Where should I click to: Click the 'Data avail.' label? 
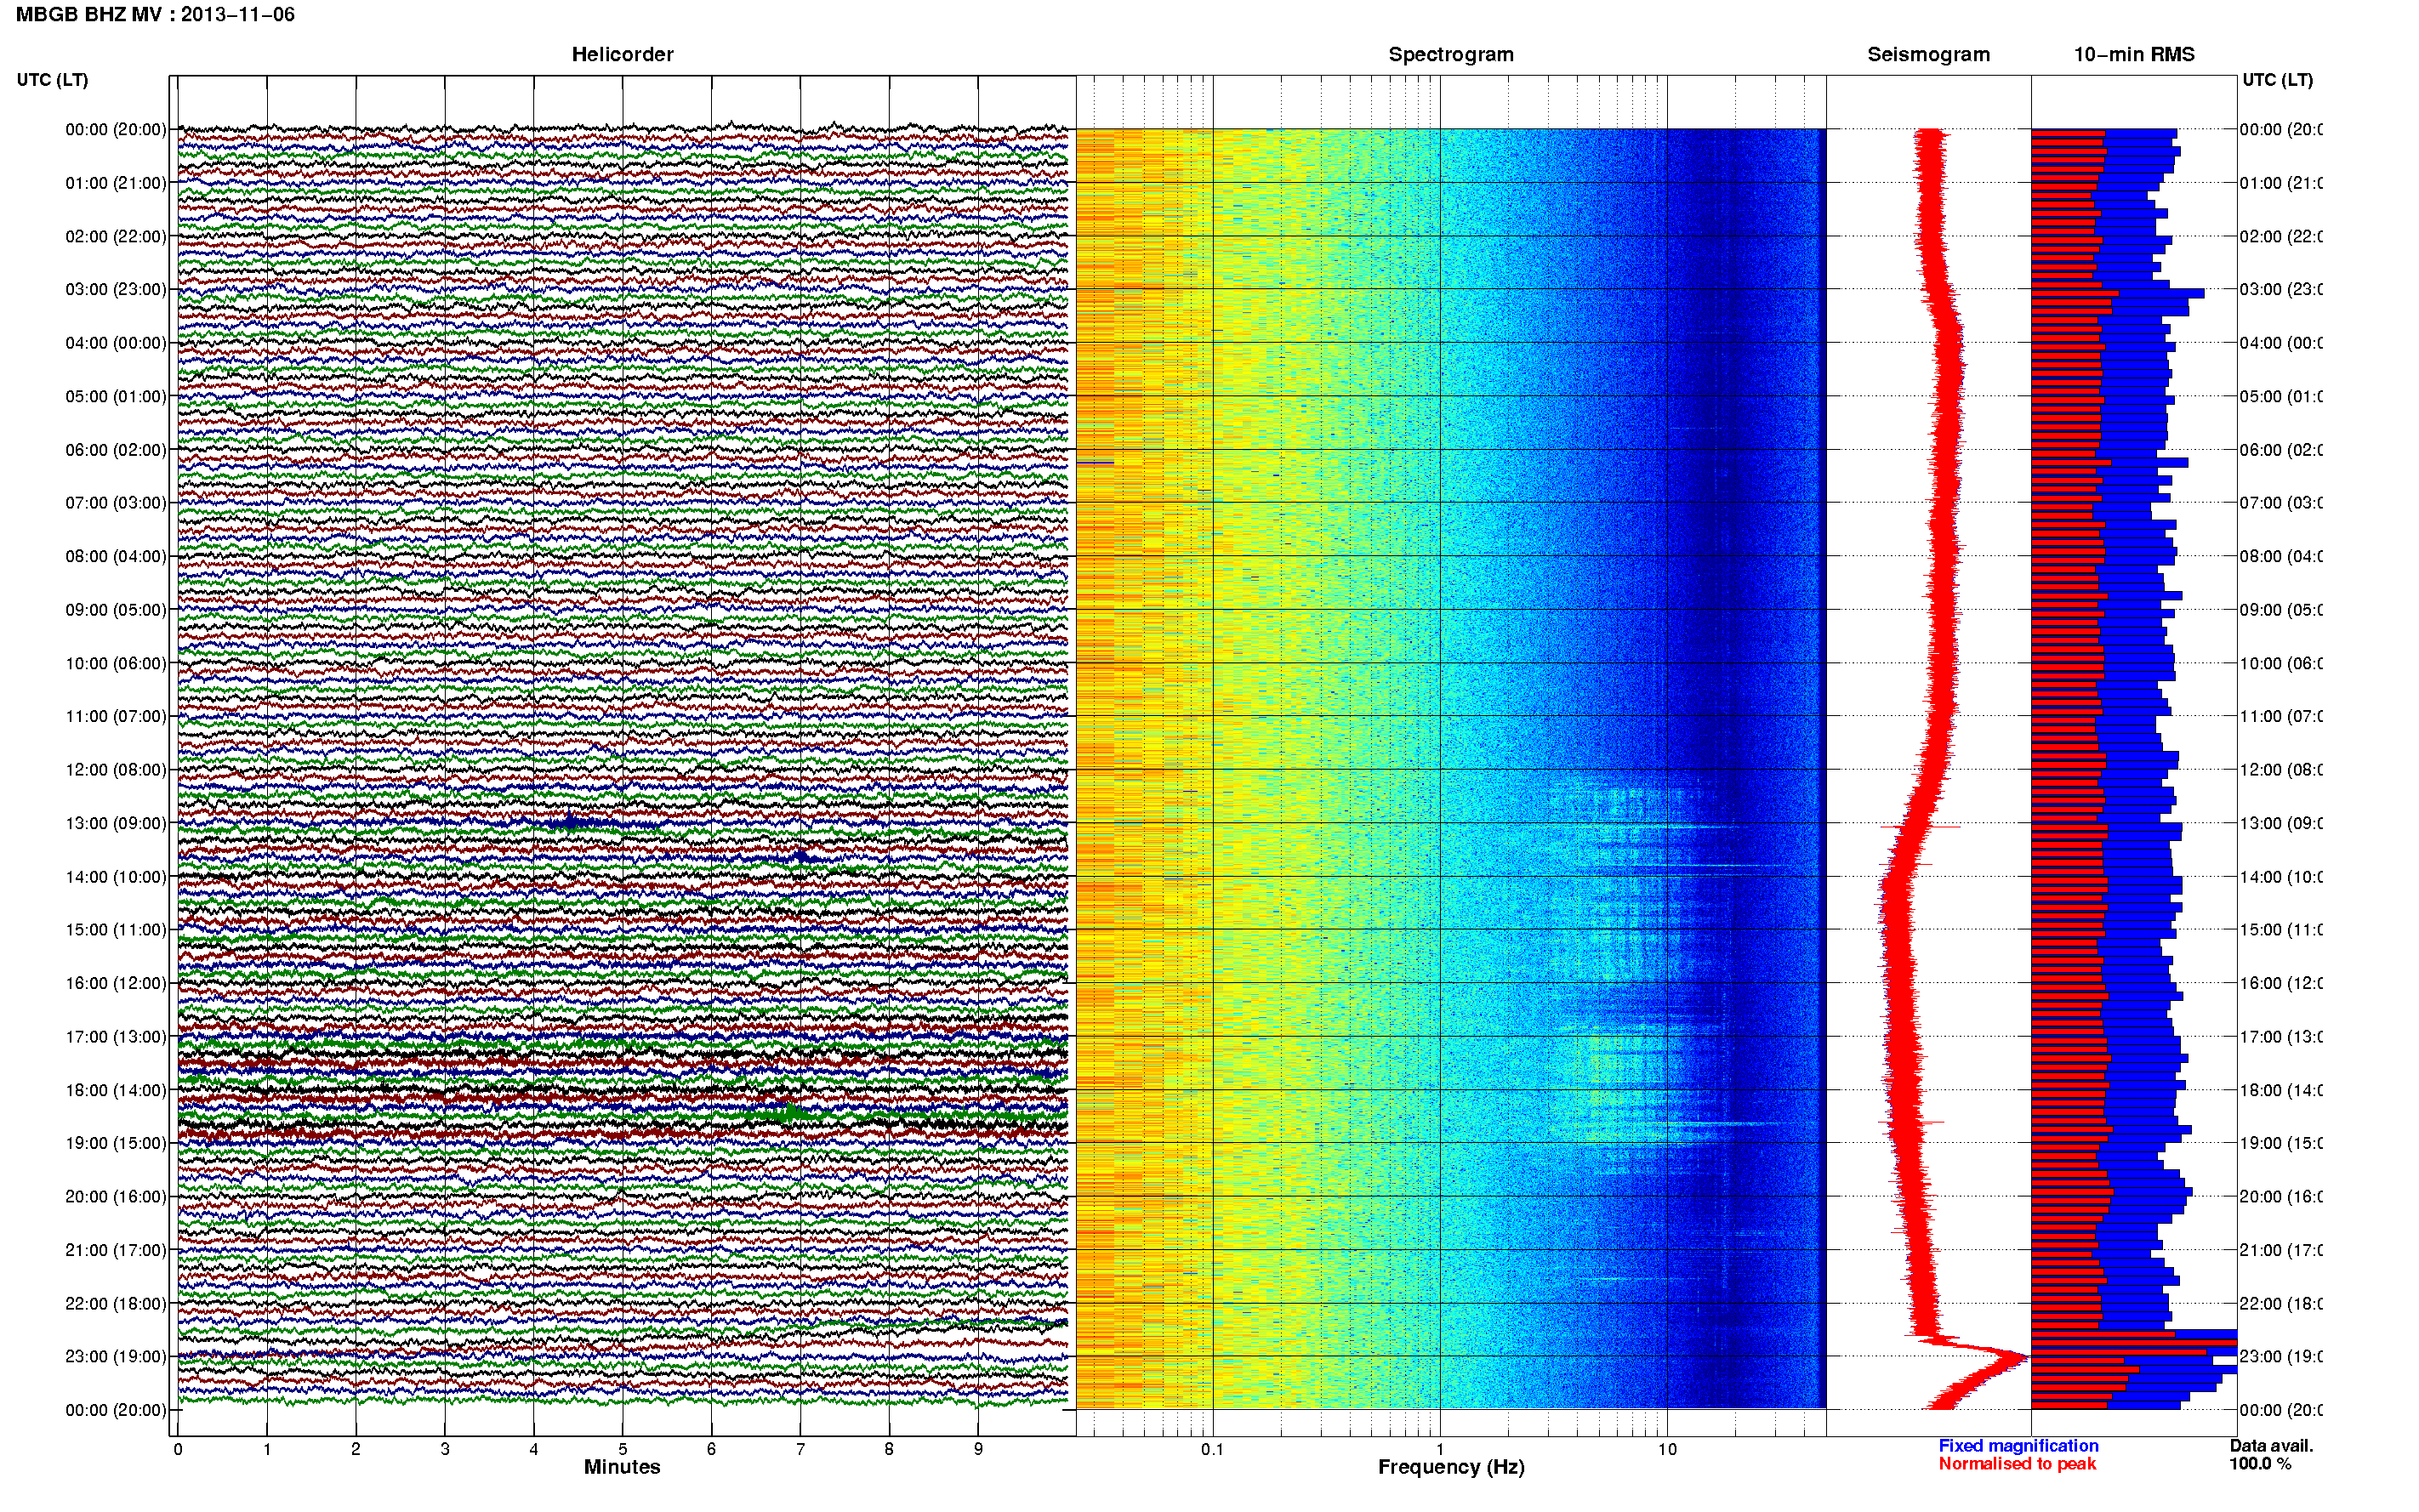(x=2271, y=1445)
